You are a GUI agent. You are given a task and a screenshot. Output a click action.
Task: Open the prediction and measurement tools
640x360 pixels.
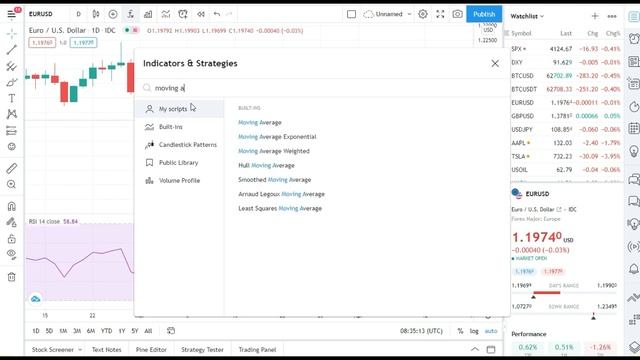pyautogui.click(x=11, y=131)
